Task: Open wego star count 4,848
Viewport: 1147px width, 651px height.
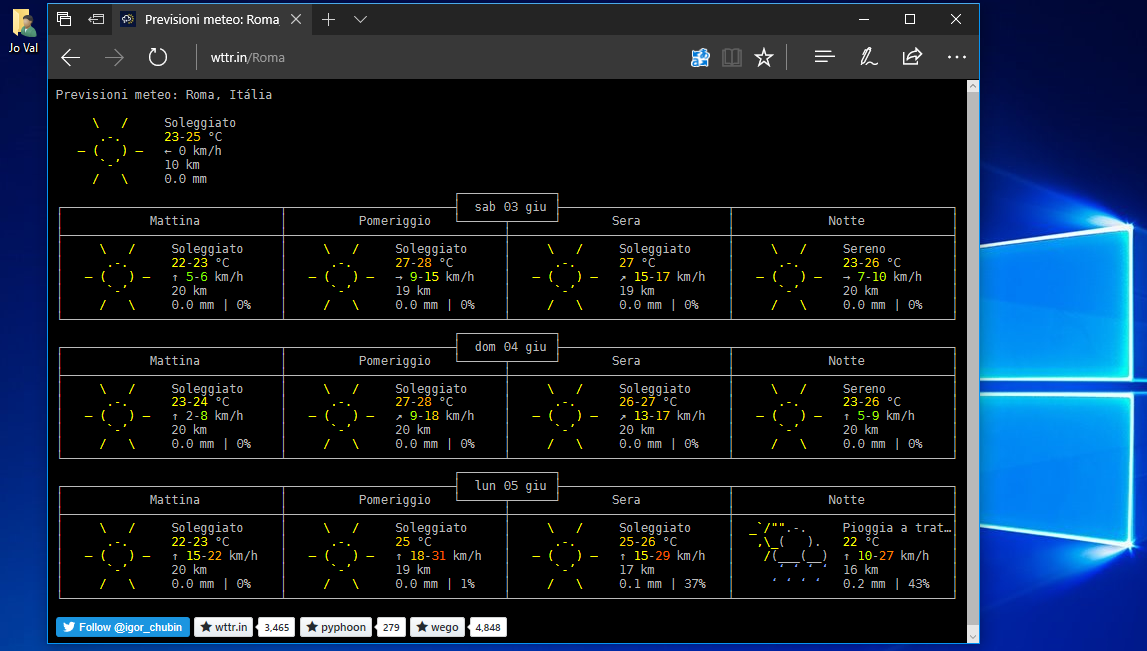Action: point(488,627)
